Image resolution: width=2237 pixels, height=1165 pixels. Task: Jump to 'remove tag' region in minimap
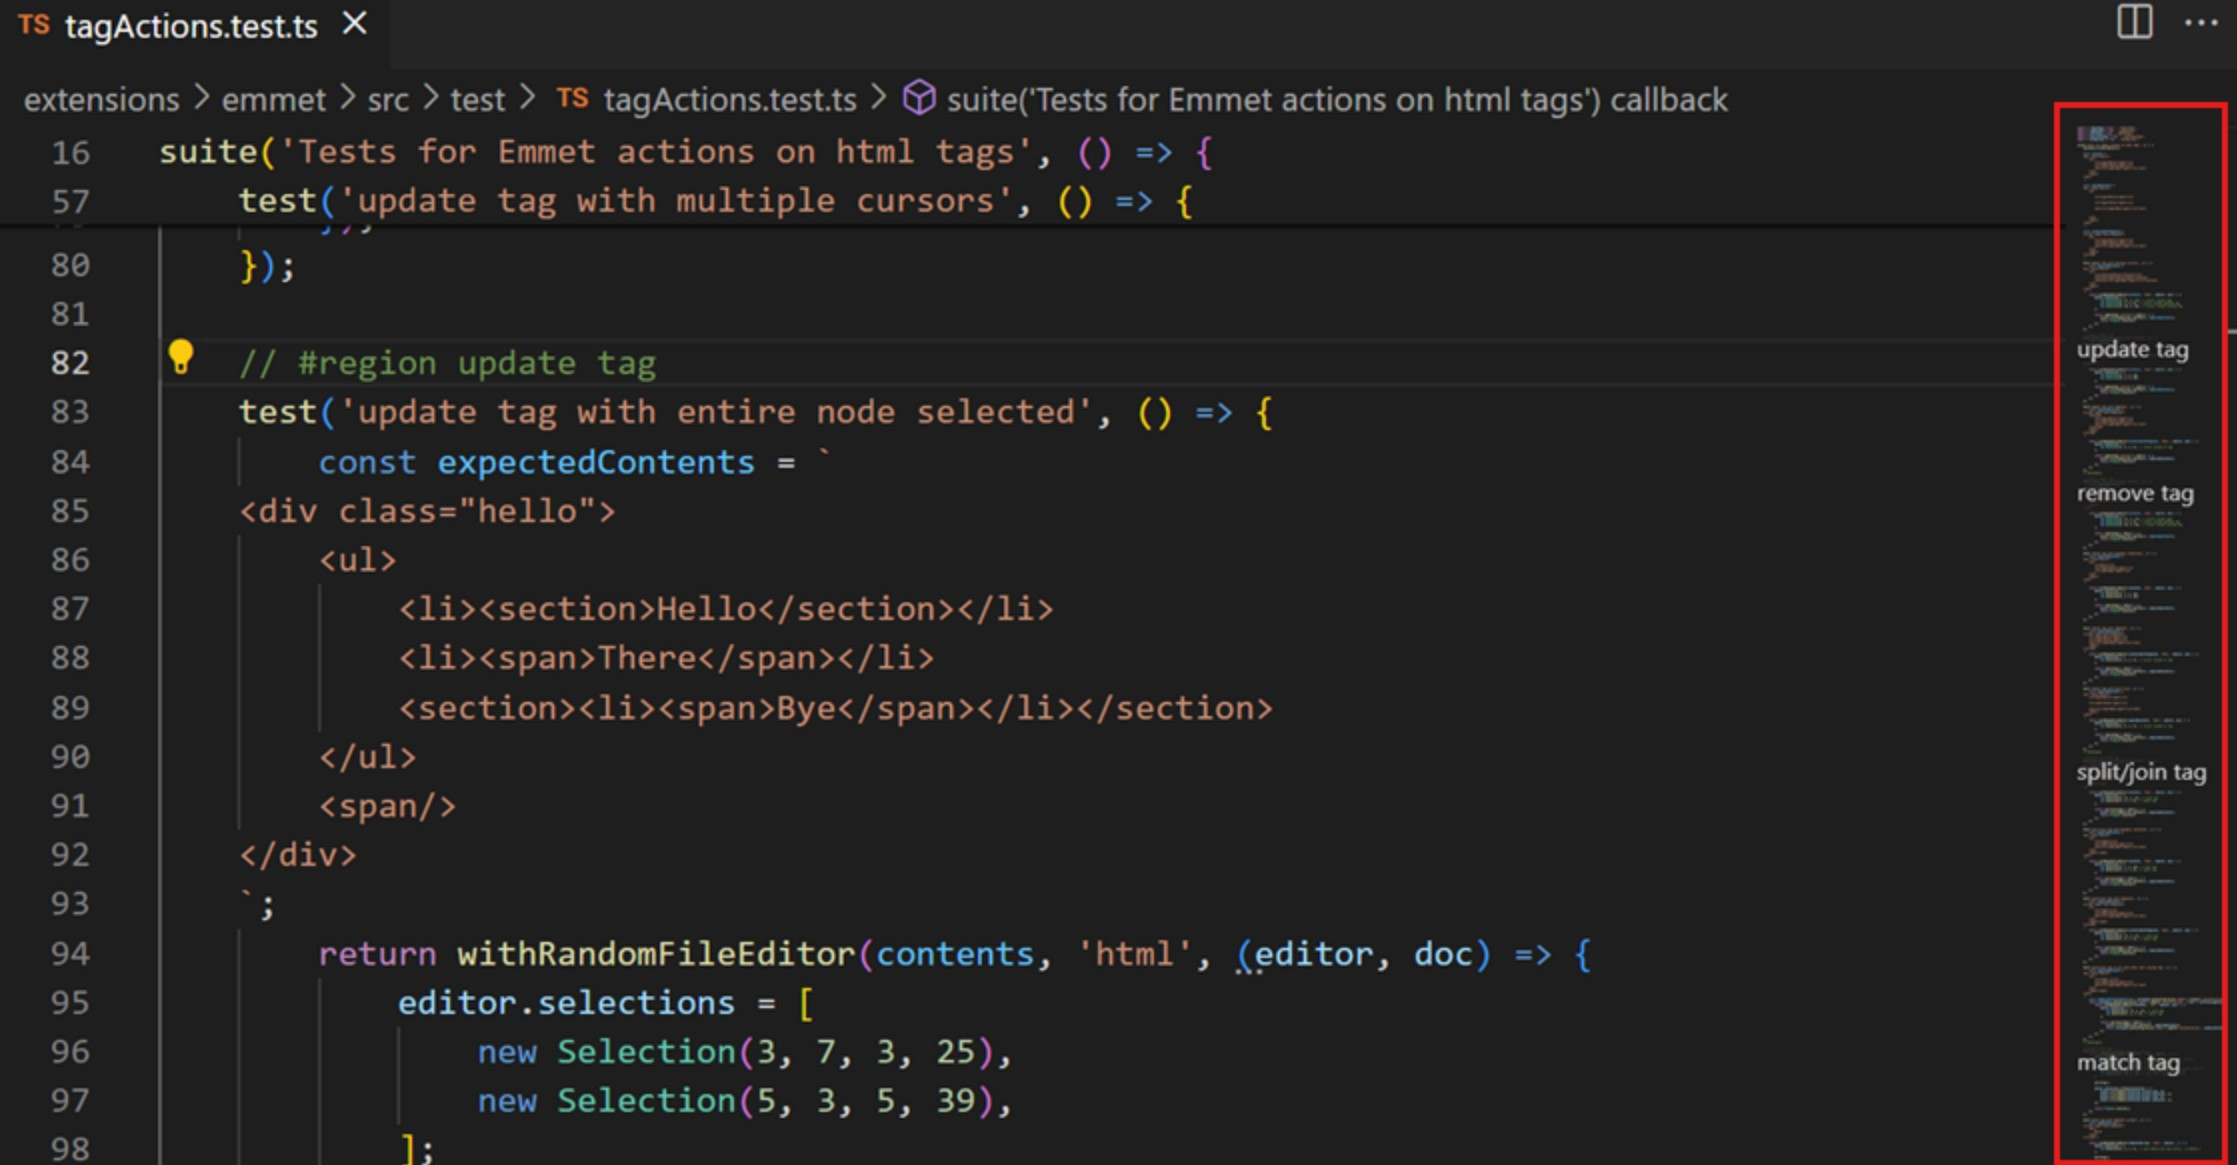[2135, 494]
